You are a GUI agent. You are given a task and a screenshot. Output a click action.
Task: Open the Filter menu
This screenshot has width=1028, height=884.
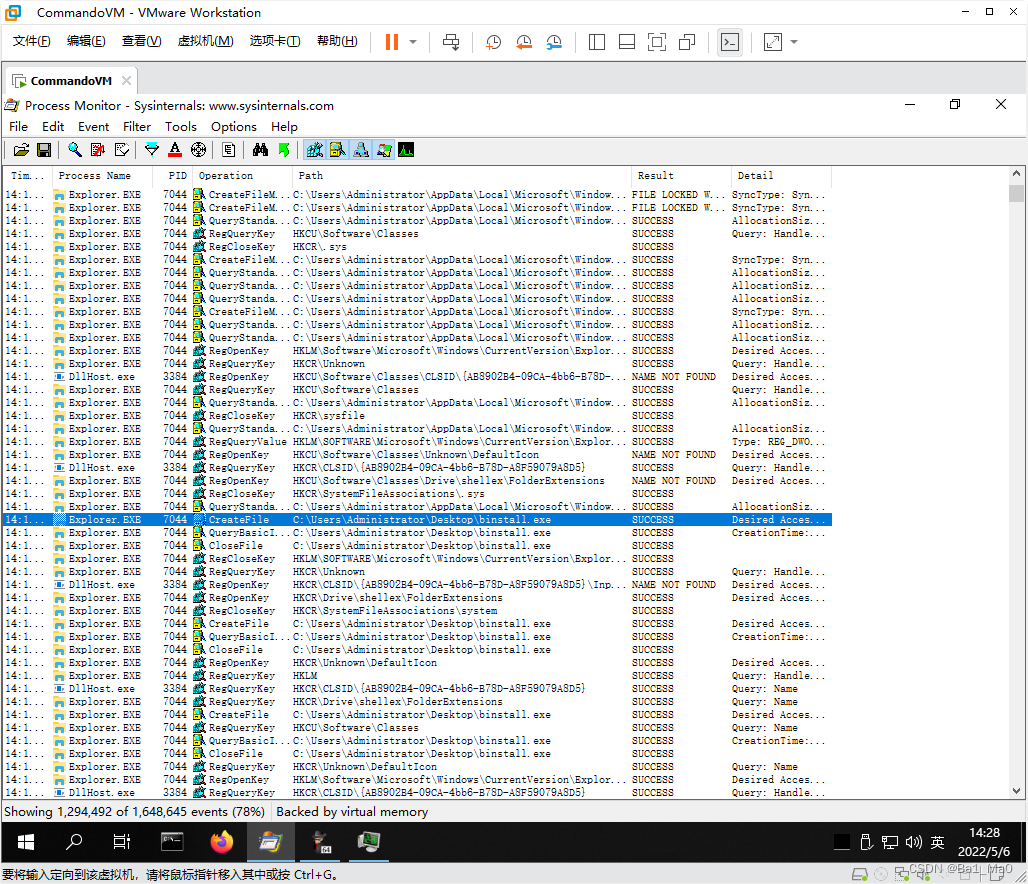pos(136,127)
